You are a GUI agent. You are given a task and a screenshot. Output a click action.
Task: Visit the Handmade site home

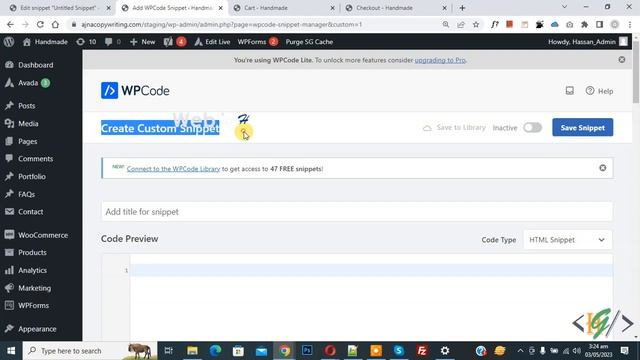[x=45, y=42]
